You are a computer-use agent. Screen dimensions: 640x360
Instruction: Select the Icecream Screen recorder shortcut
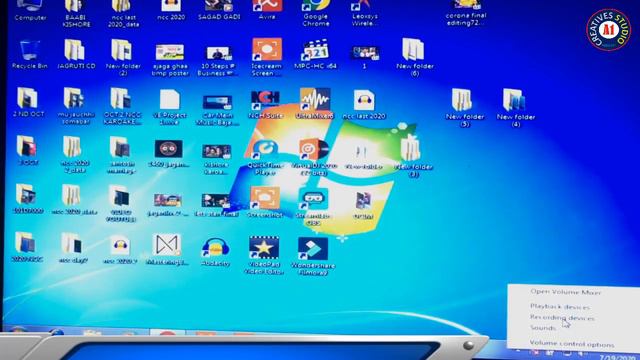267,57
